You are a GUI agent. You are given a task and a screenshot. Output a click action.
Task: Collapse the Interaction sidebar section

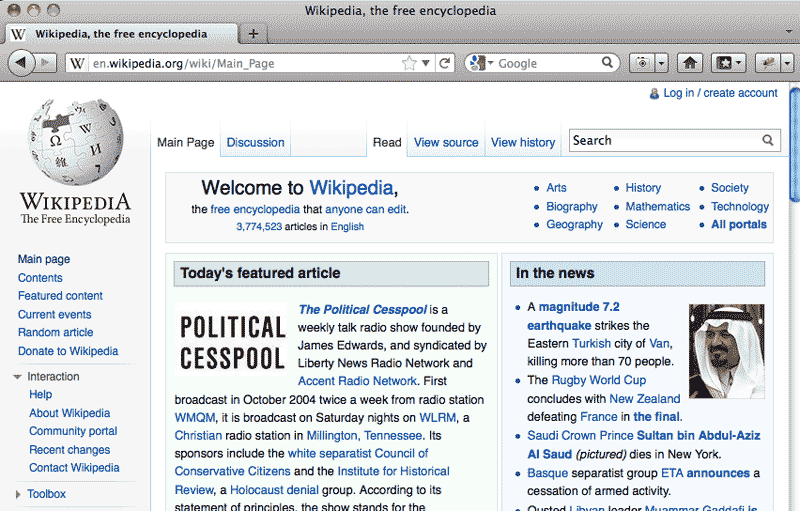[x=17, y=377]
